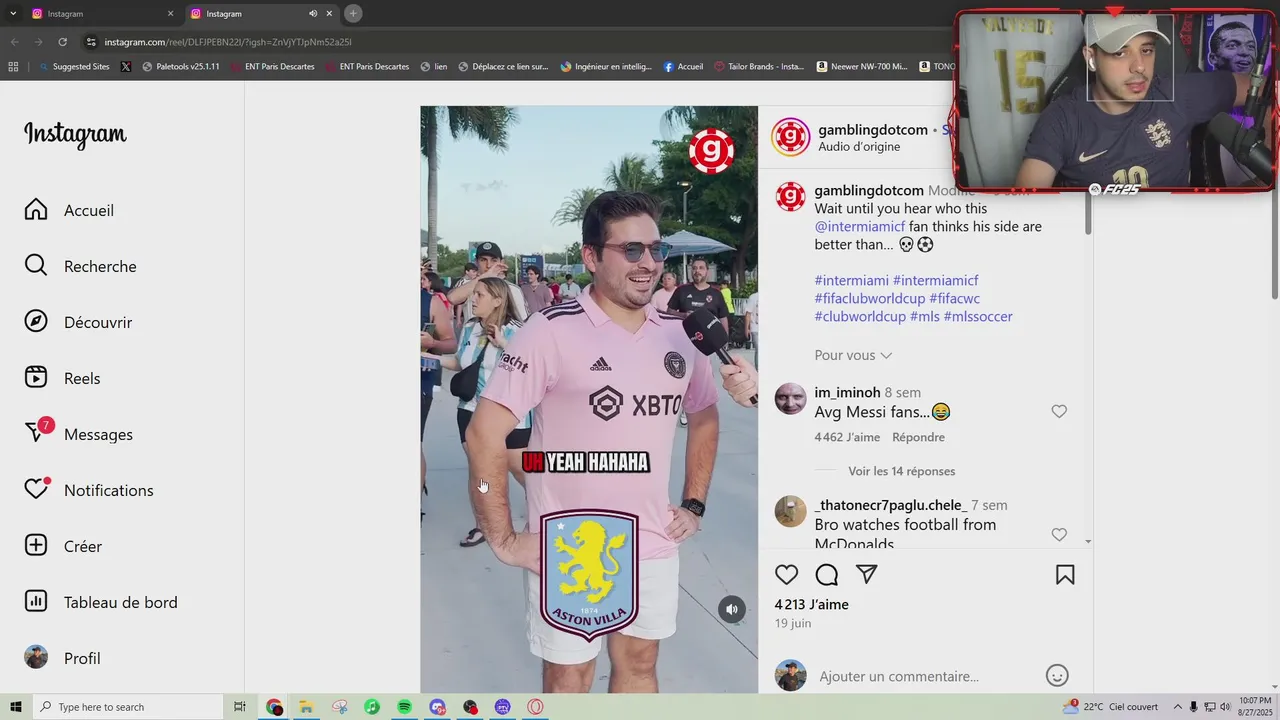Expand the Pour vous comment sort dropdown
The height and width of the screenshot is (720, 1280).
853,355
